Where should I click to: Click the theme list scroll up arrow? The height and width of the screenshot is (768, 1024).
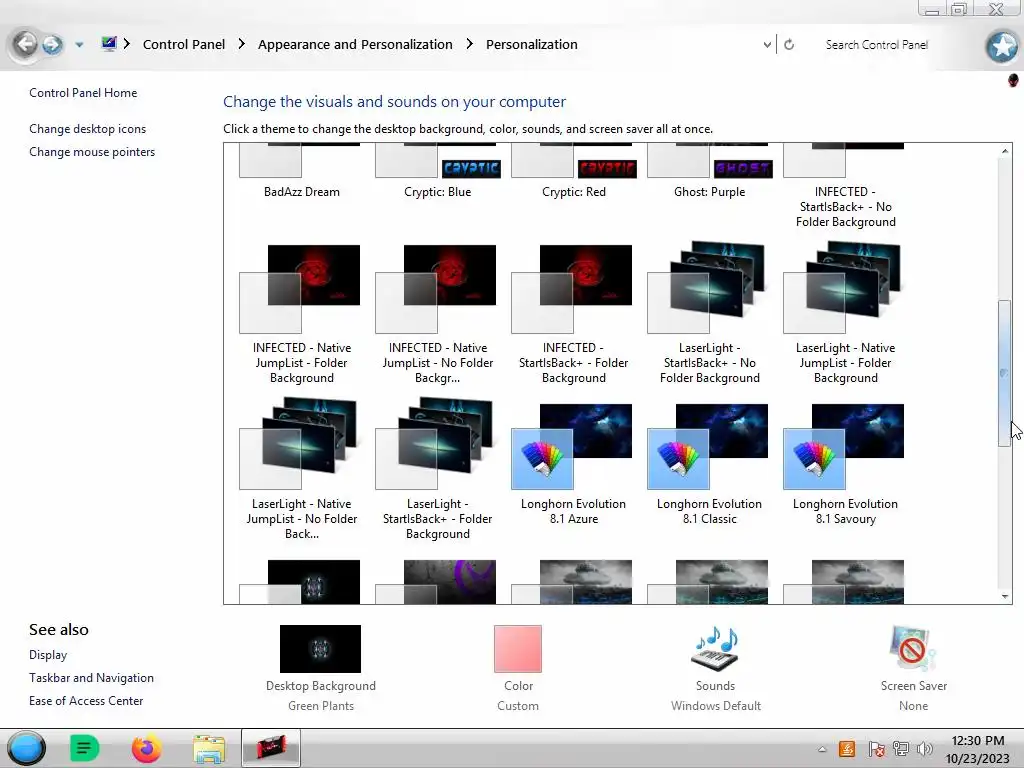[1005, 151]
